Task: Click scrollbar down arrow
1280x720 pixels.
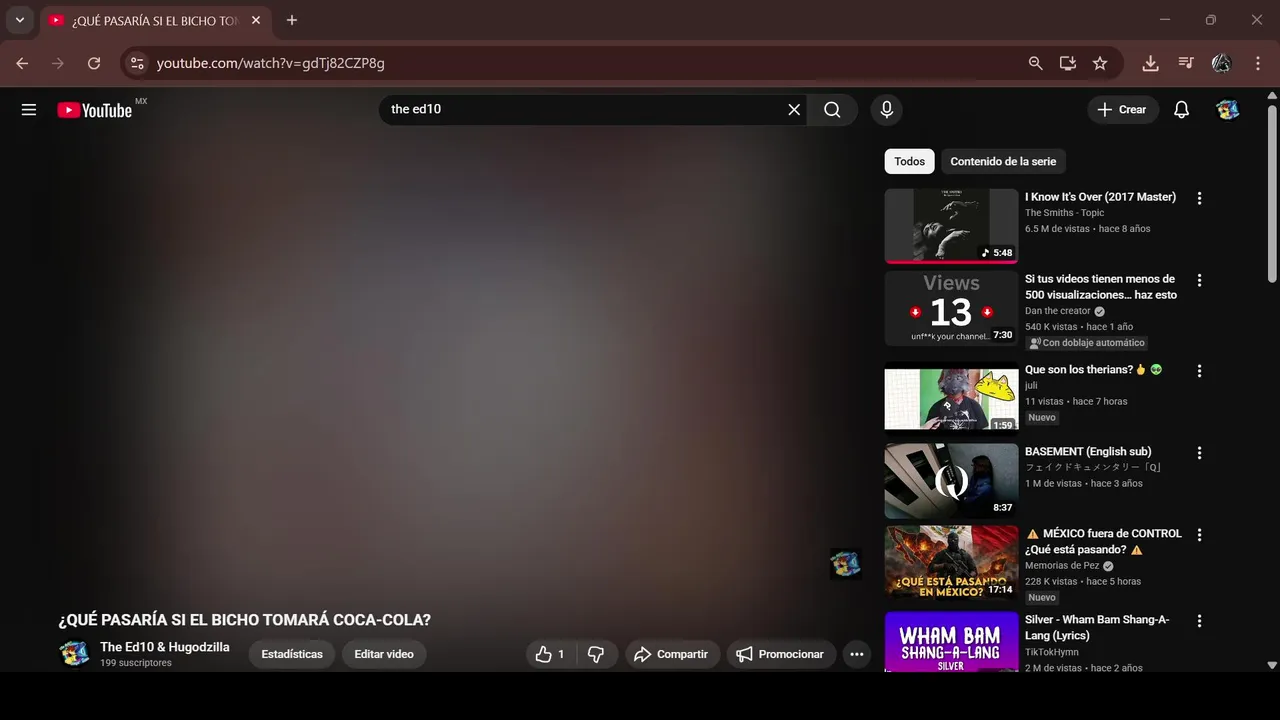Action: pos(1272,664)
